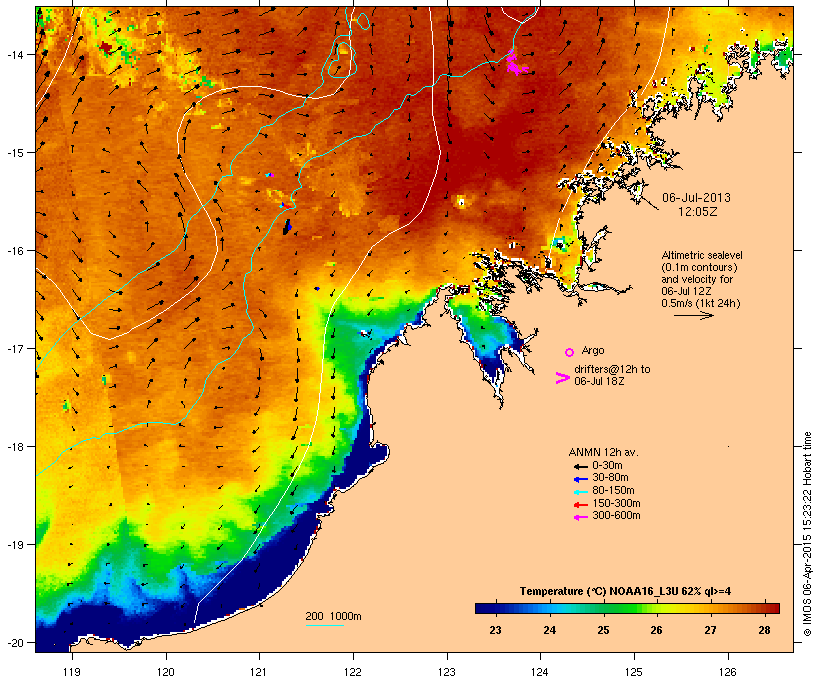Click the ANMN 12h av. heading
Viewport: 820px width, 680px height.
pos(603,452)
